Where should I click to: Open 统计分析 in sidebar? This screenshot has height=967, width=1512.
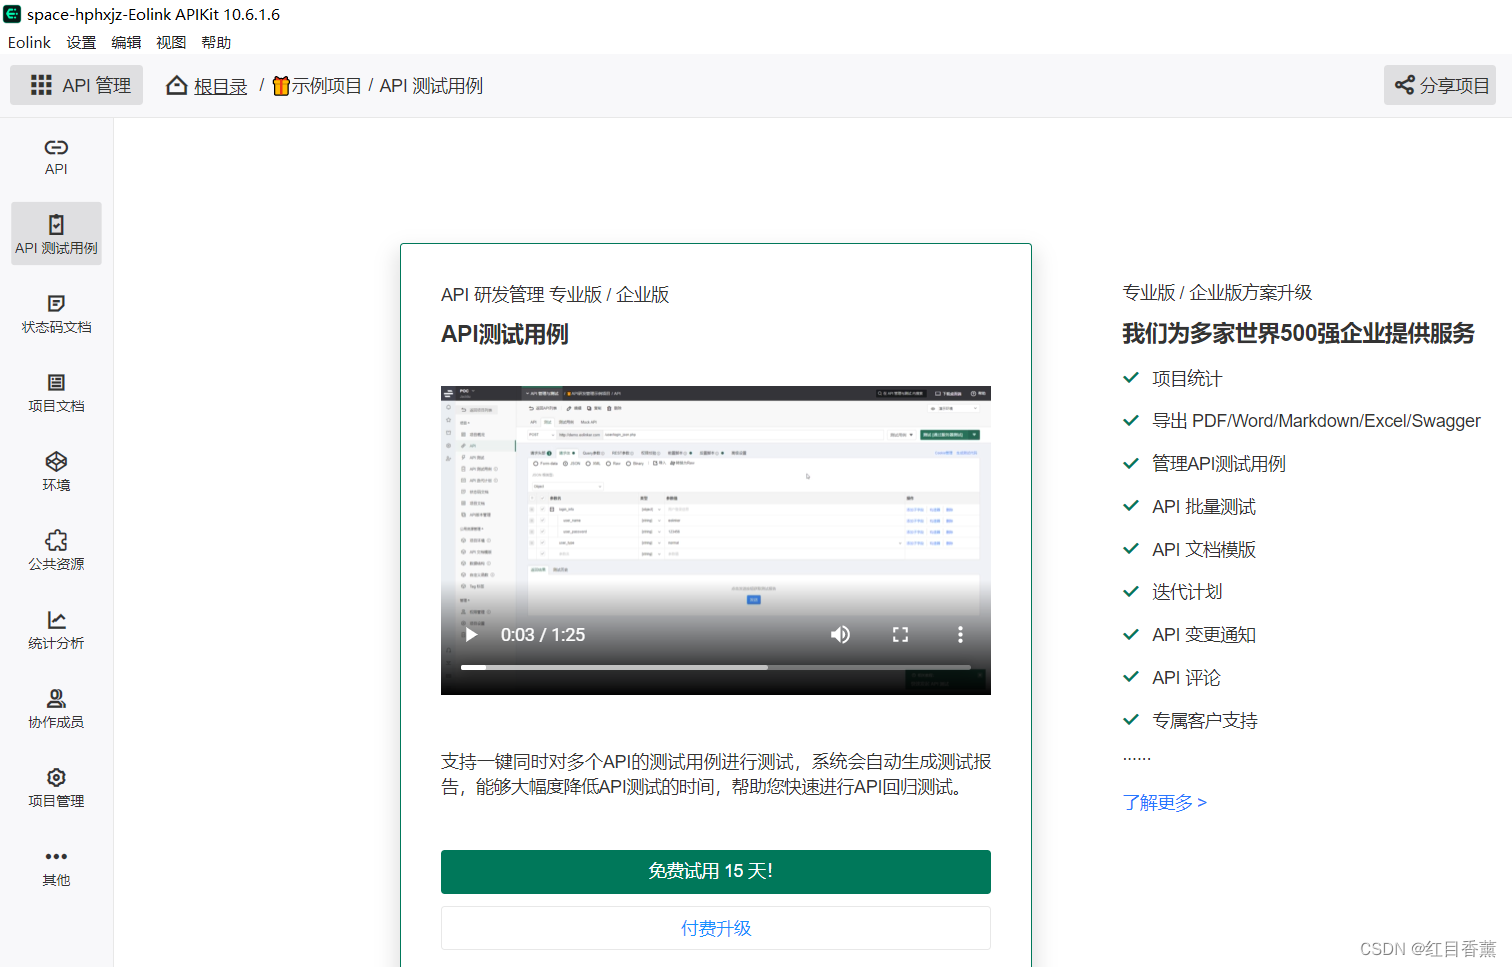tap(56, 630)
